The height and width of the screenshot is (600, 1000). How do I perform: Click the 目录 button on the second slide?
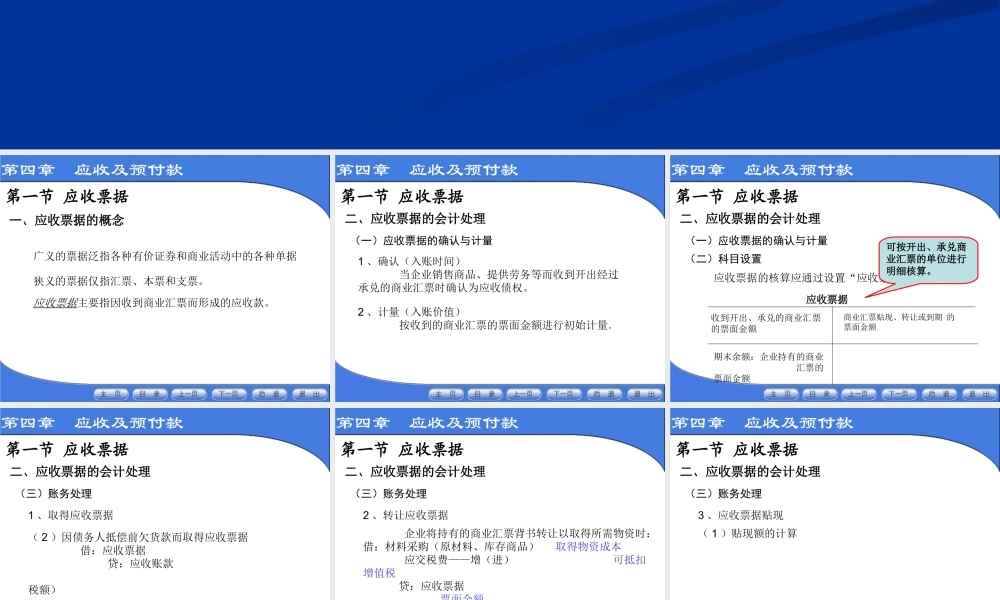485,394
